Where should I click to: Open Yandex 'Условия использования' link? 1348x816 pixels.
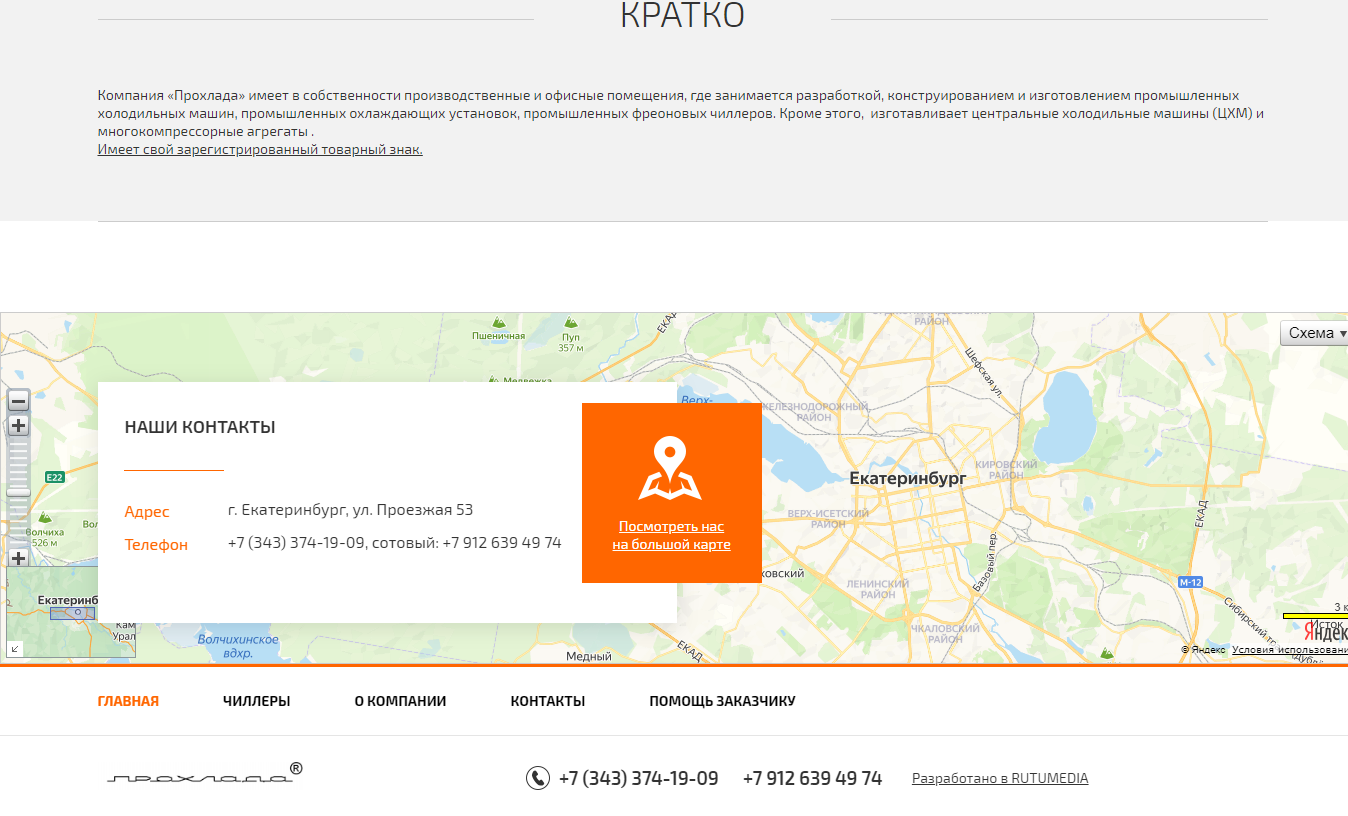[x=1290, y=650]
